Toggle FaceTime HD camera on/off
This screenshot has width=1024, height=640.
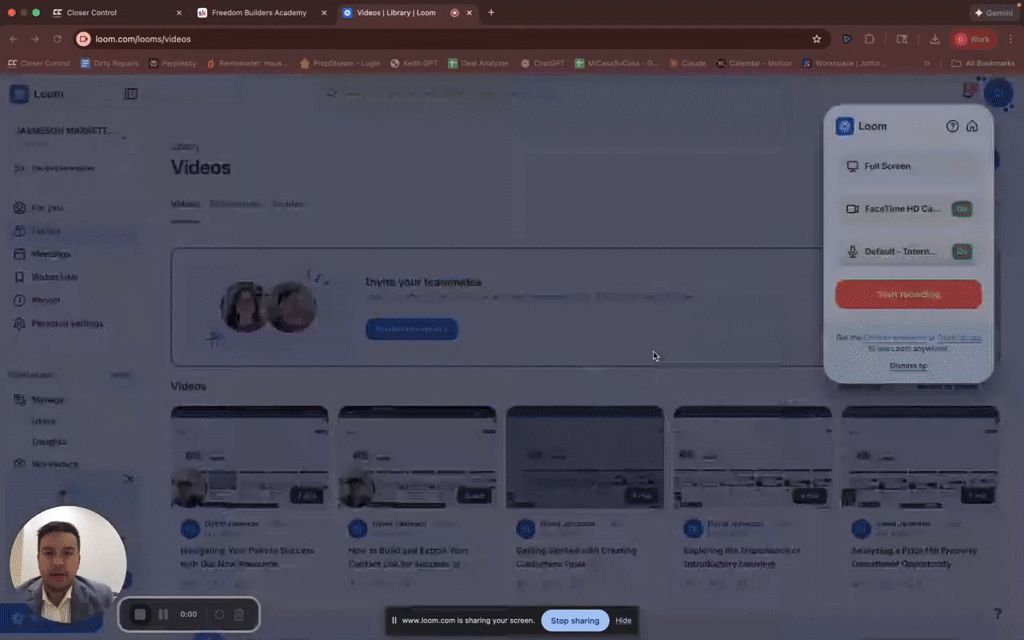coord(961,209)
